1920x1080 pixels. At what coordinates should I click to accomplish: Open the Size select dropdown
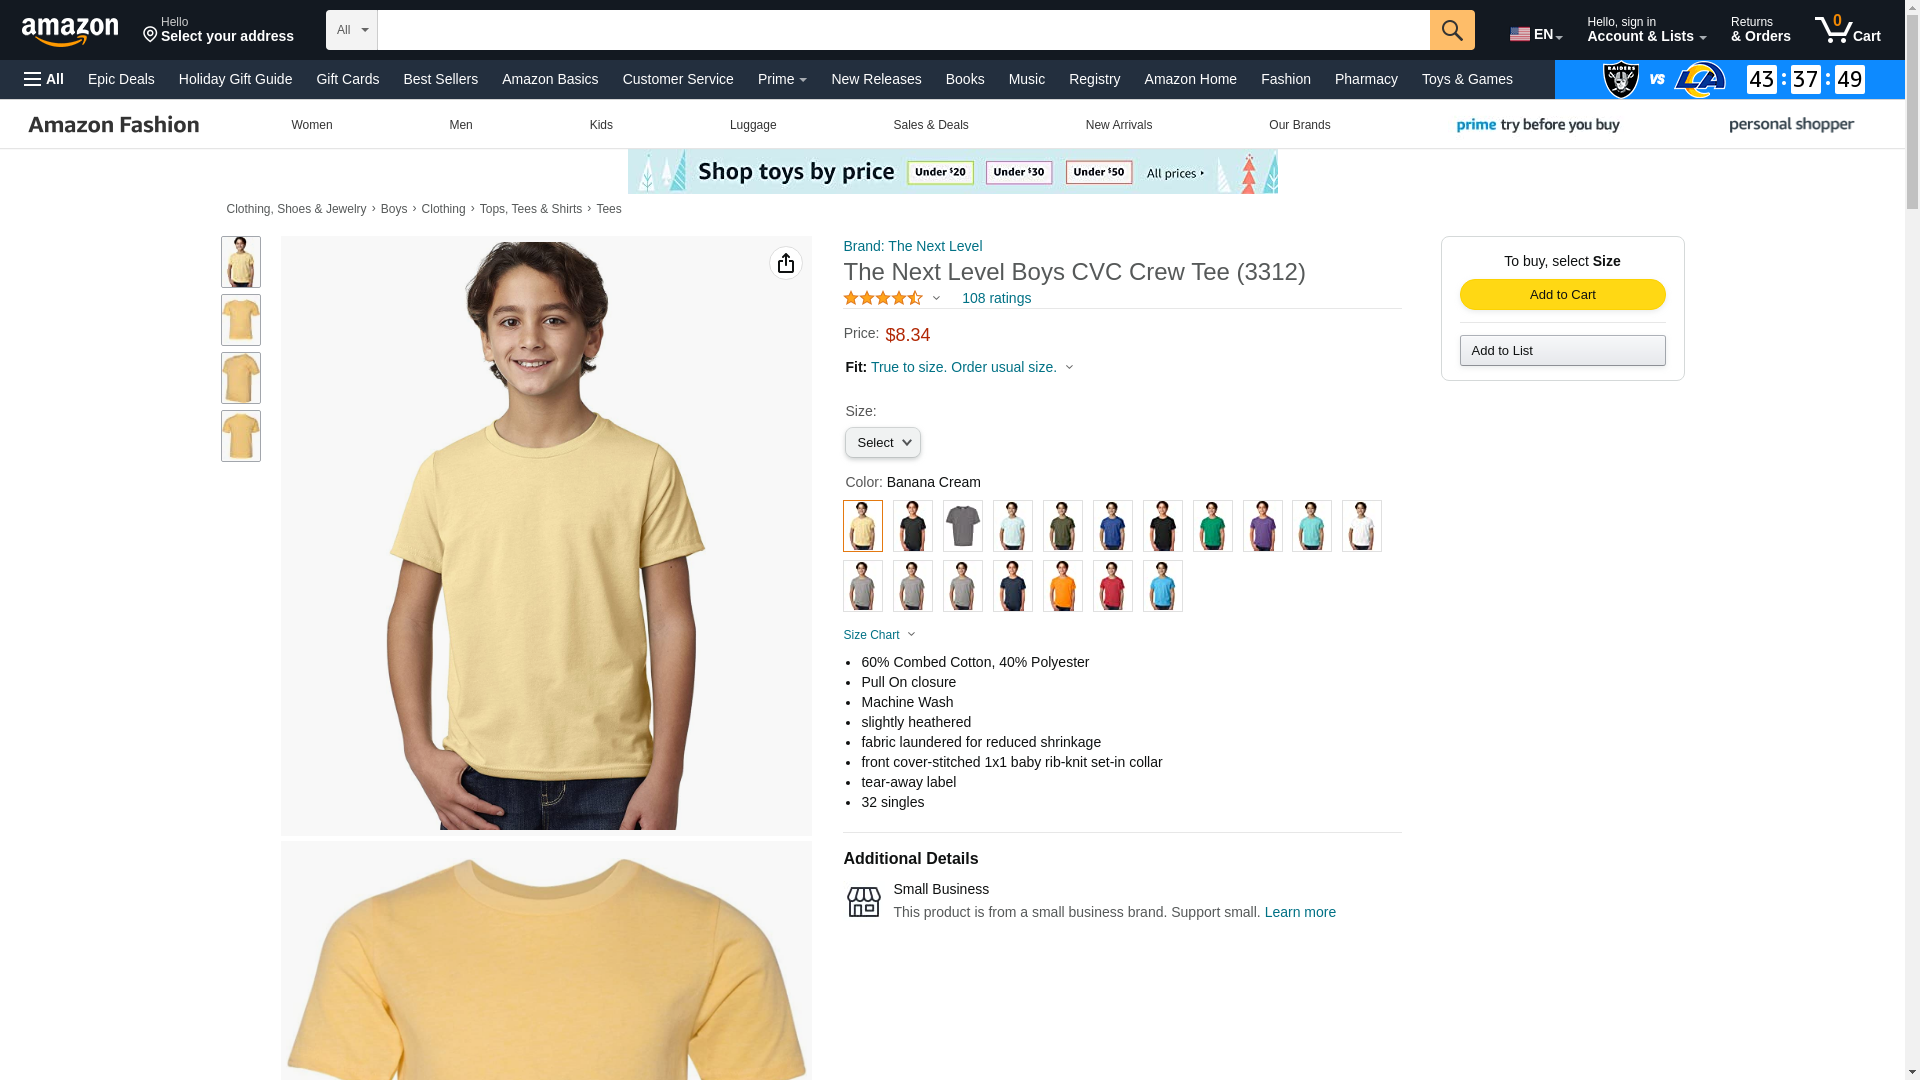click(882, 442)
